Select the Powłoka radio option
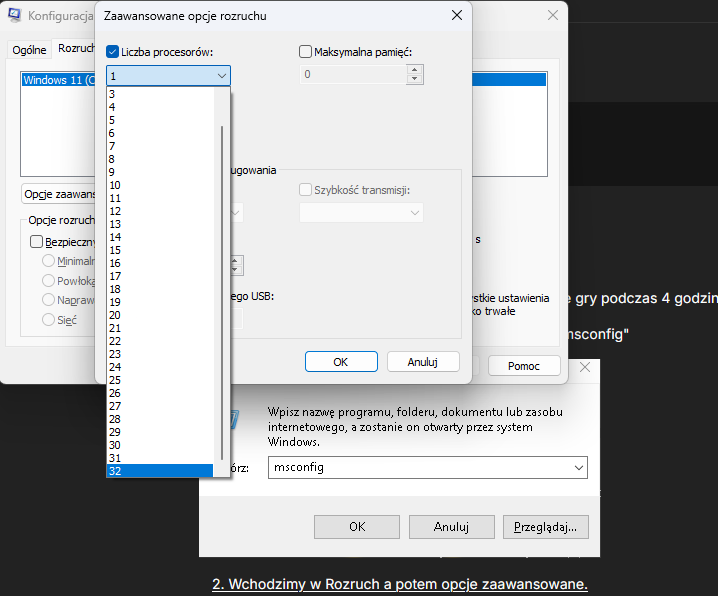Screen dimensions: 718x596 (x=48, y=280)
